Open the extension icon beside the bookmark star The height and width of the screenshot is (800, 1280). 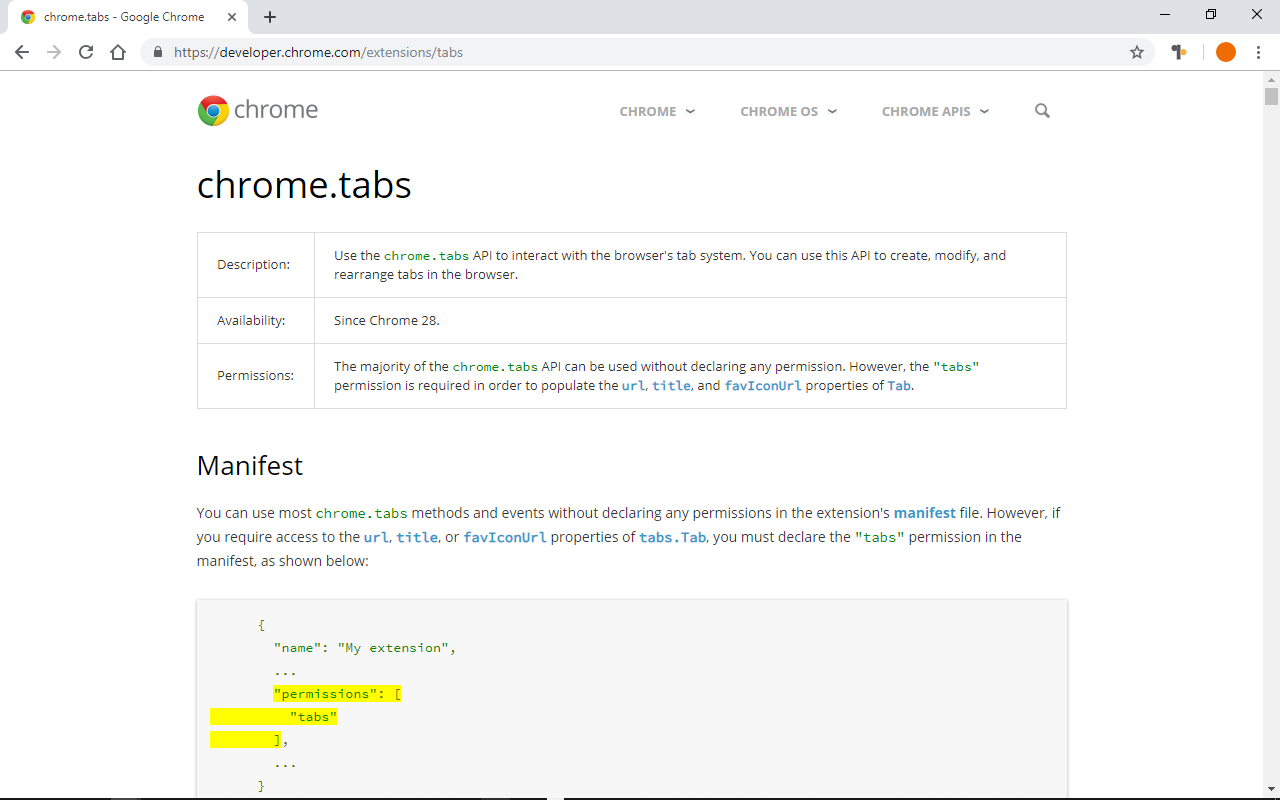1180,52
